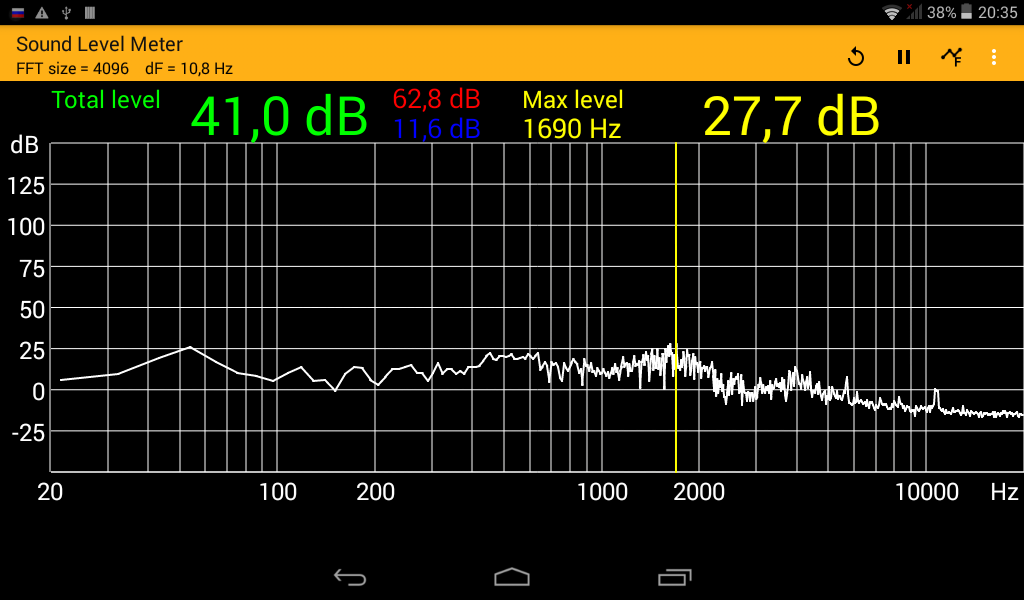Tap the Wi-Fi status icon

[891, 12]
